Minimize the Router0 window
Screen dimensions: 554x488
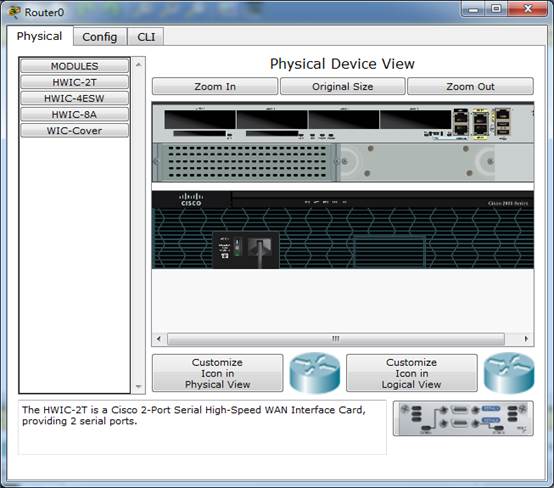(x=473, y=10)
